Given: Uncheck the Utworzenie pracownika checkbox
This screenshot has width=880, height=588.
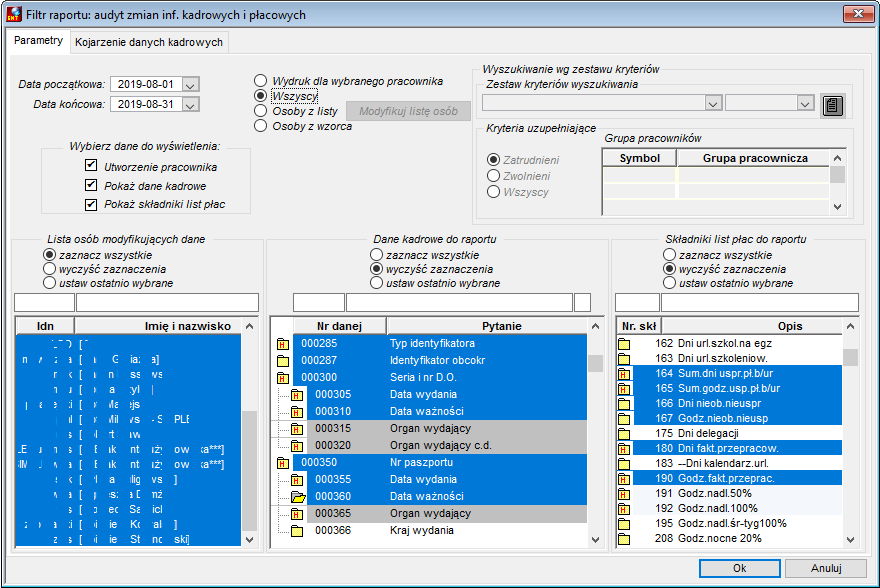Looking at the screenshot, I should click(x=91, y=166).
